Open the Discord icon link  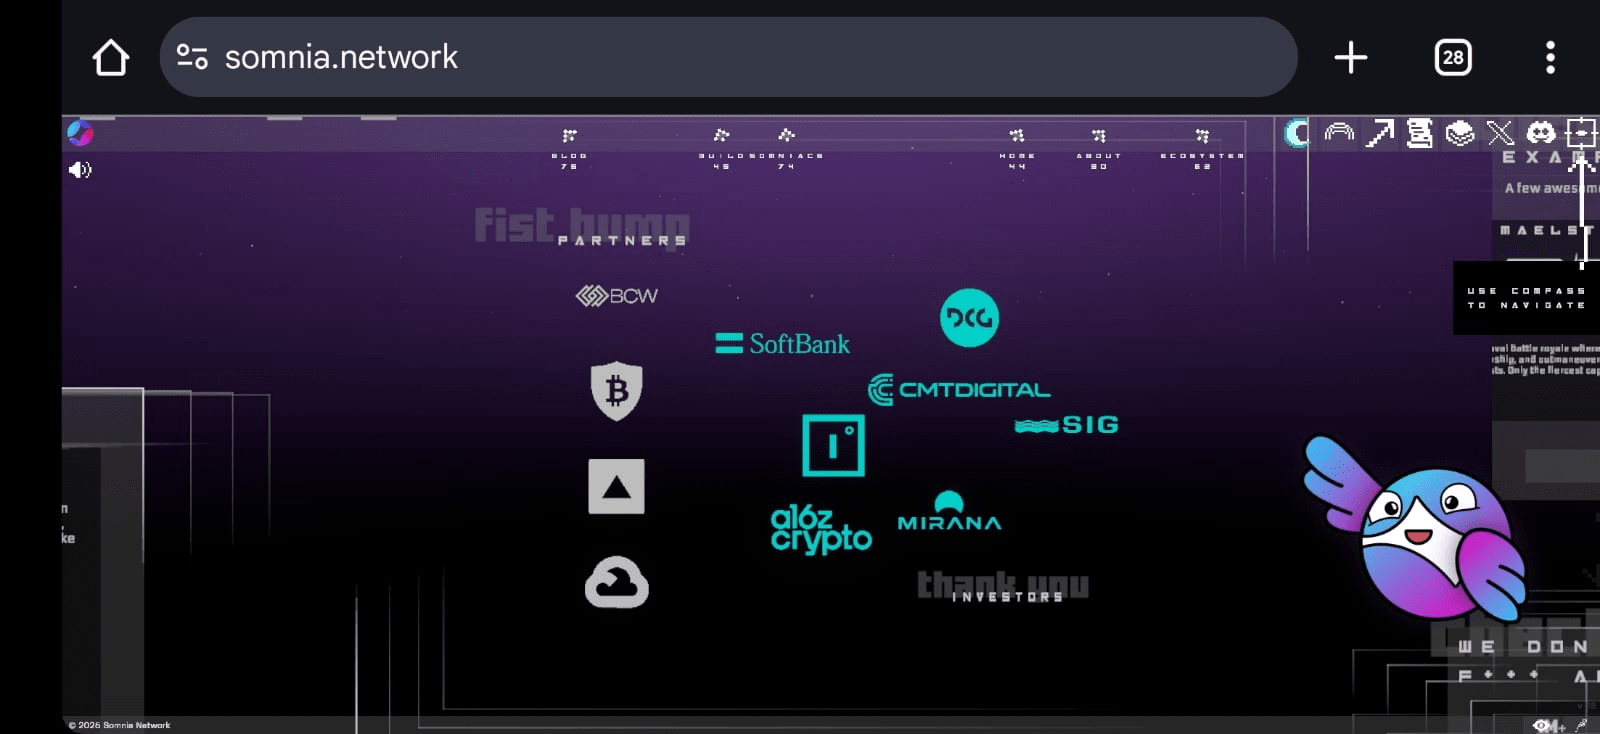point(1540,132)
